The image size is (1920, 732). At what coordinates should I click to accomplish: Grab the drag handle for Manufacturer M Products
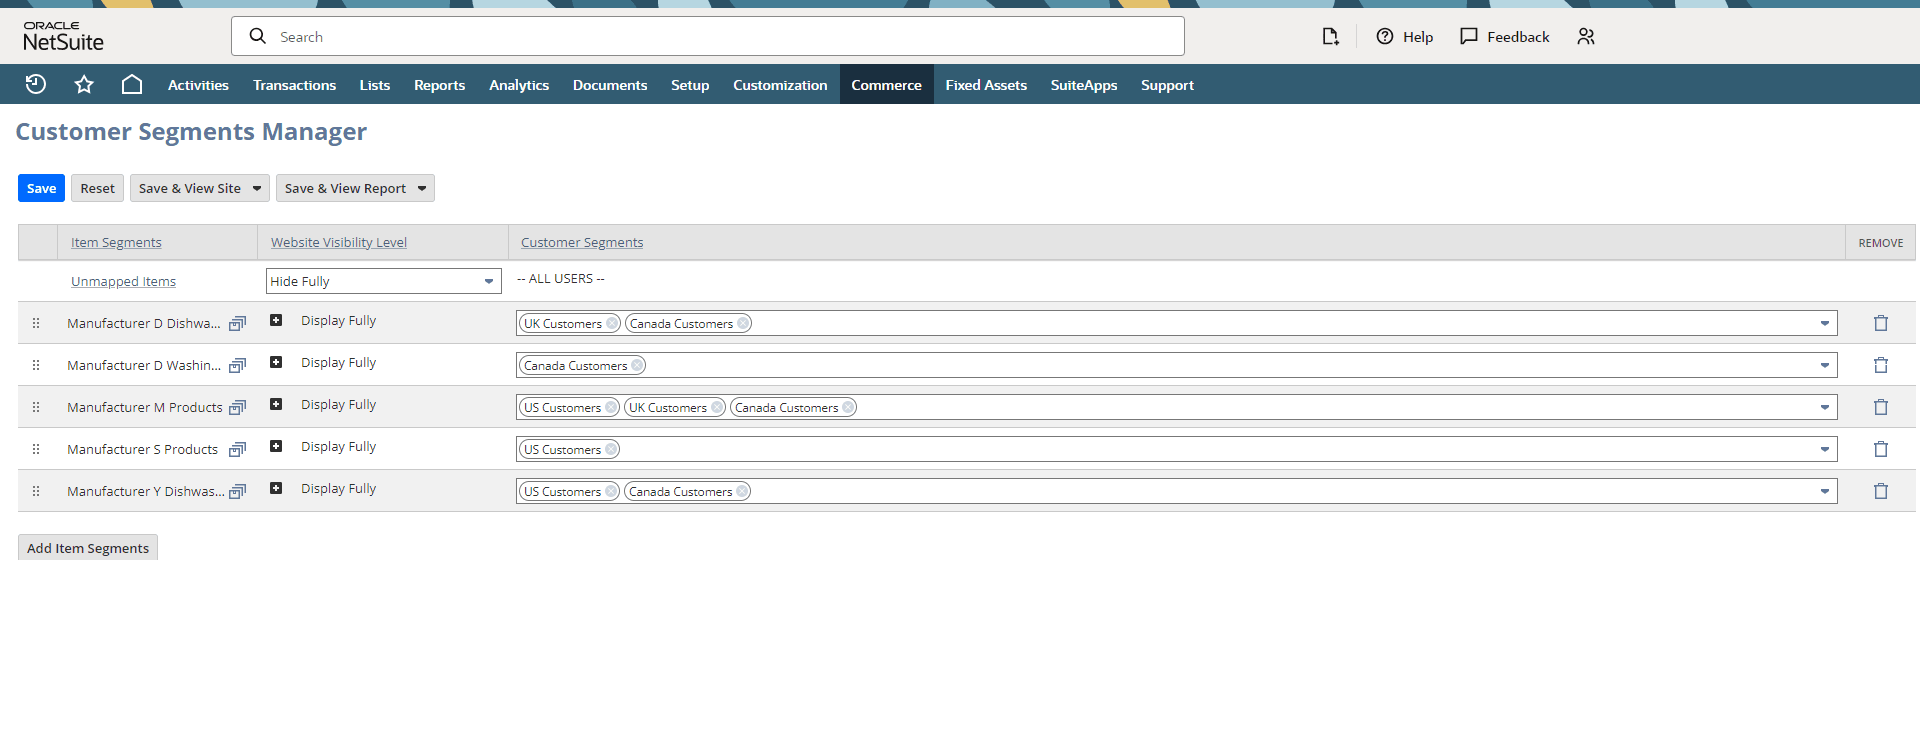tap(36, 407)
